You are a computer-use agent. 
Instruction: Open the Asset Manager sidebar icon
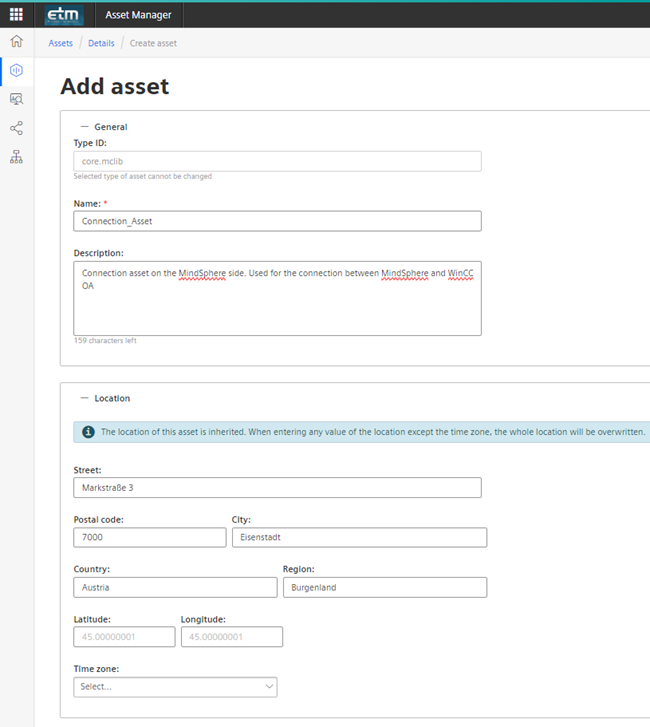pos(16,71)
